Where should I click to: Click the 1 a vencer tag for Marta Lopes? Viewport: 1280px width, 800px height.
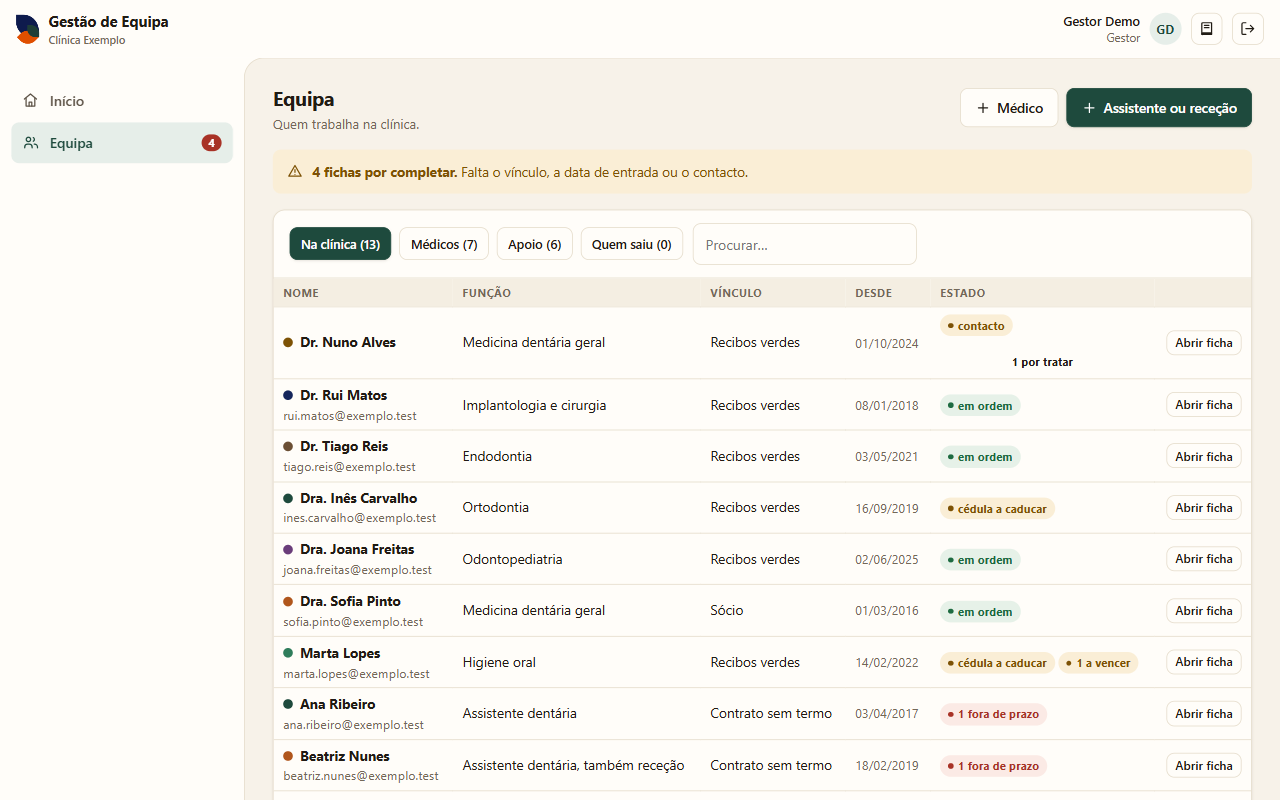coord(1098,663)
